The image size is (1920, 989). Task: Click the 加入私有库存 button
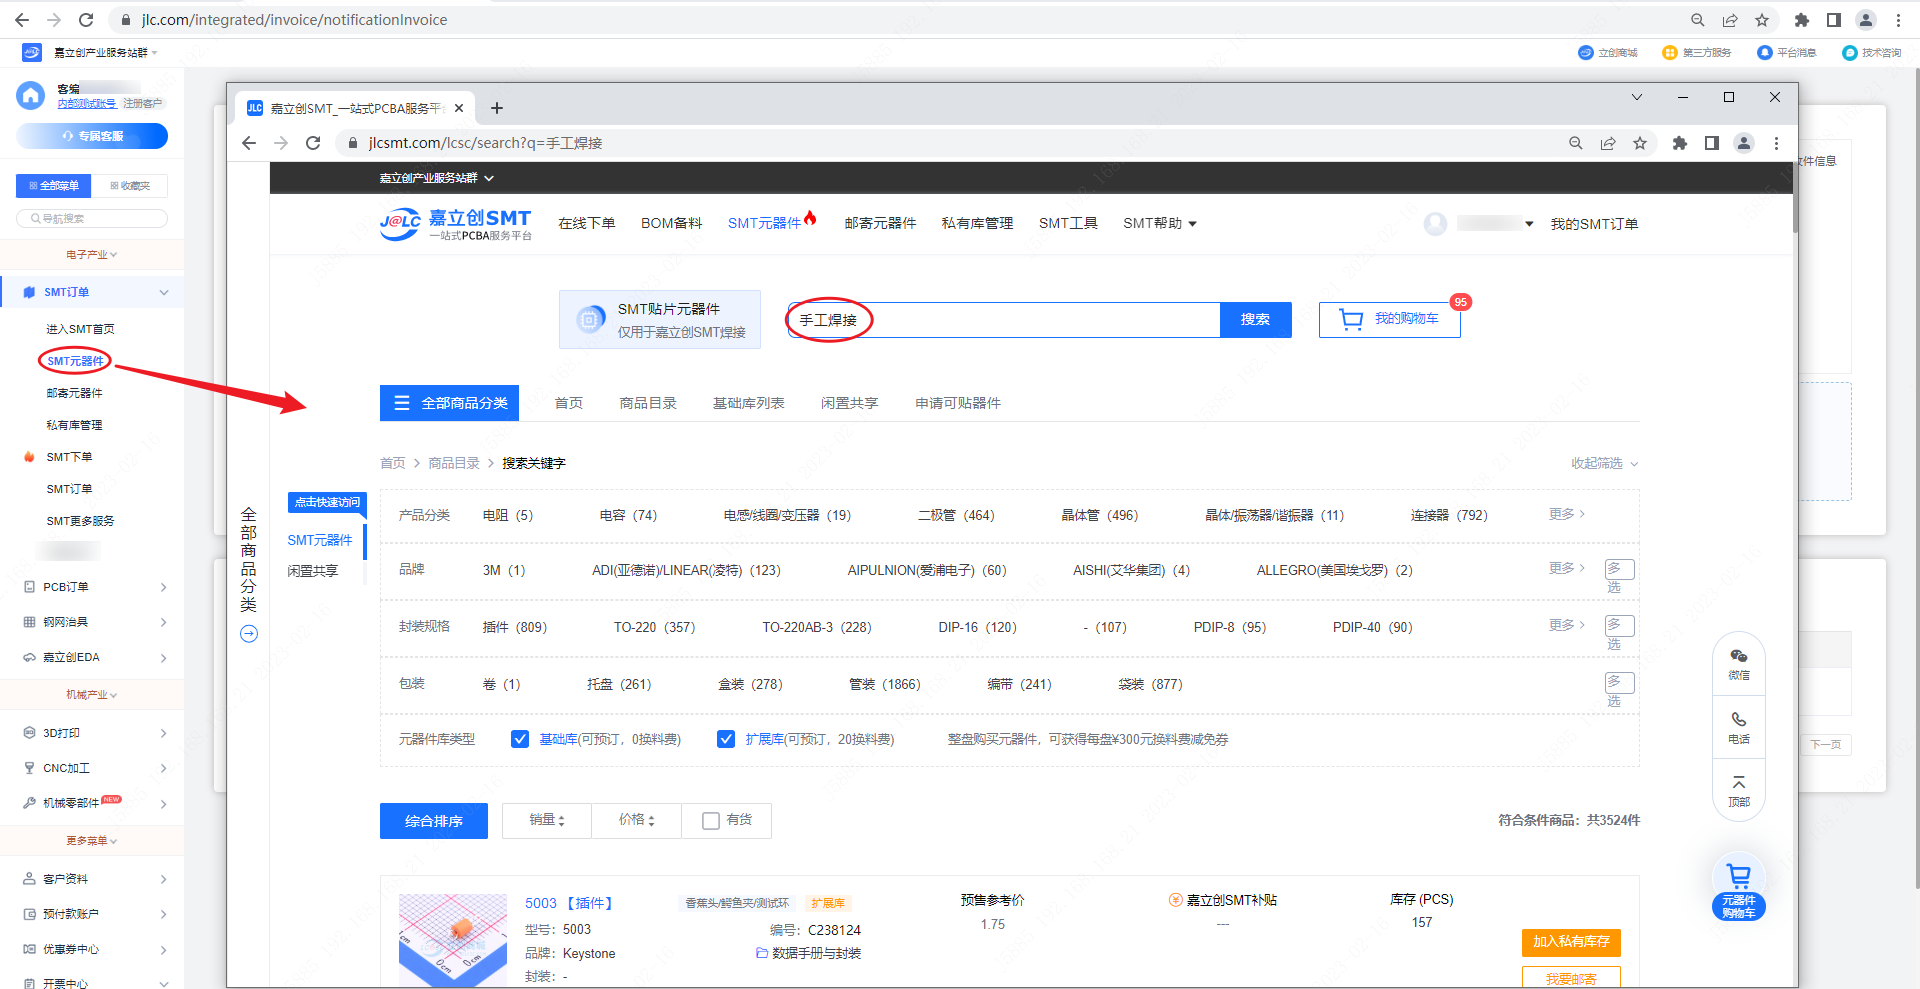point(1570,942)
